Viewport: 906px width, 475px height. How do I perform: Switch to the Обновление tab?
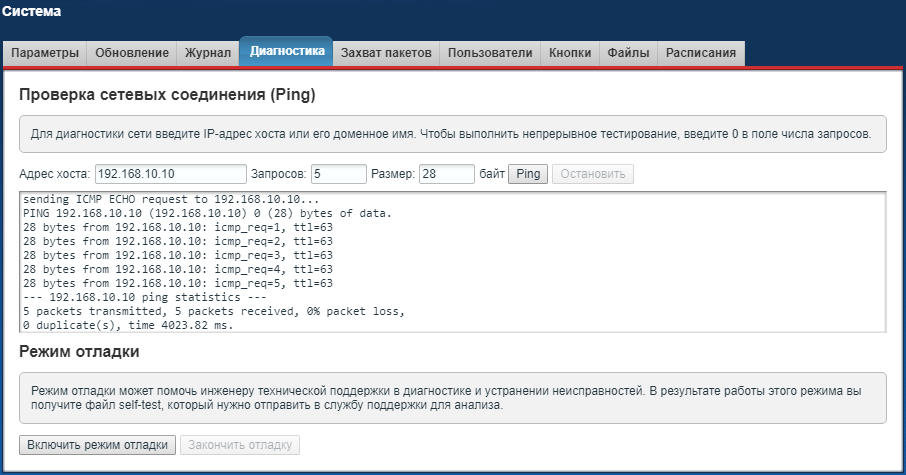132,53
